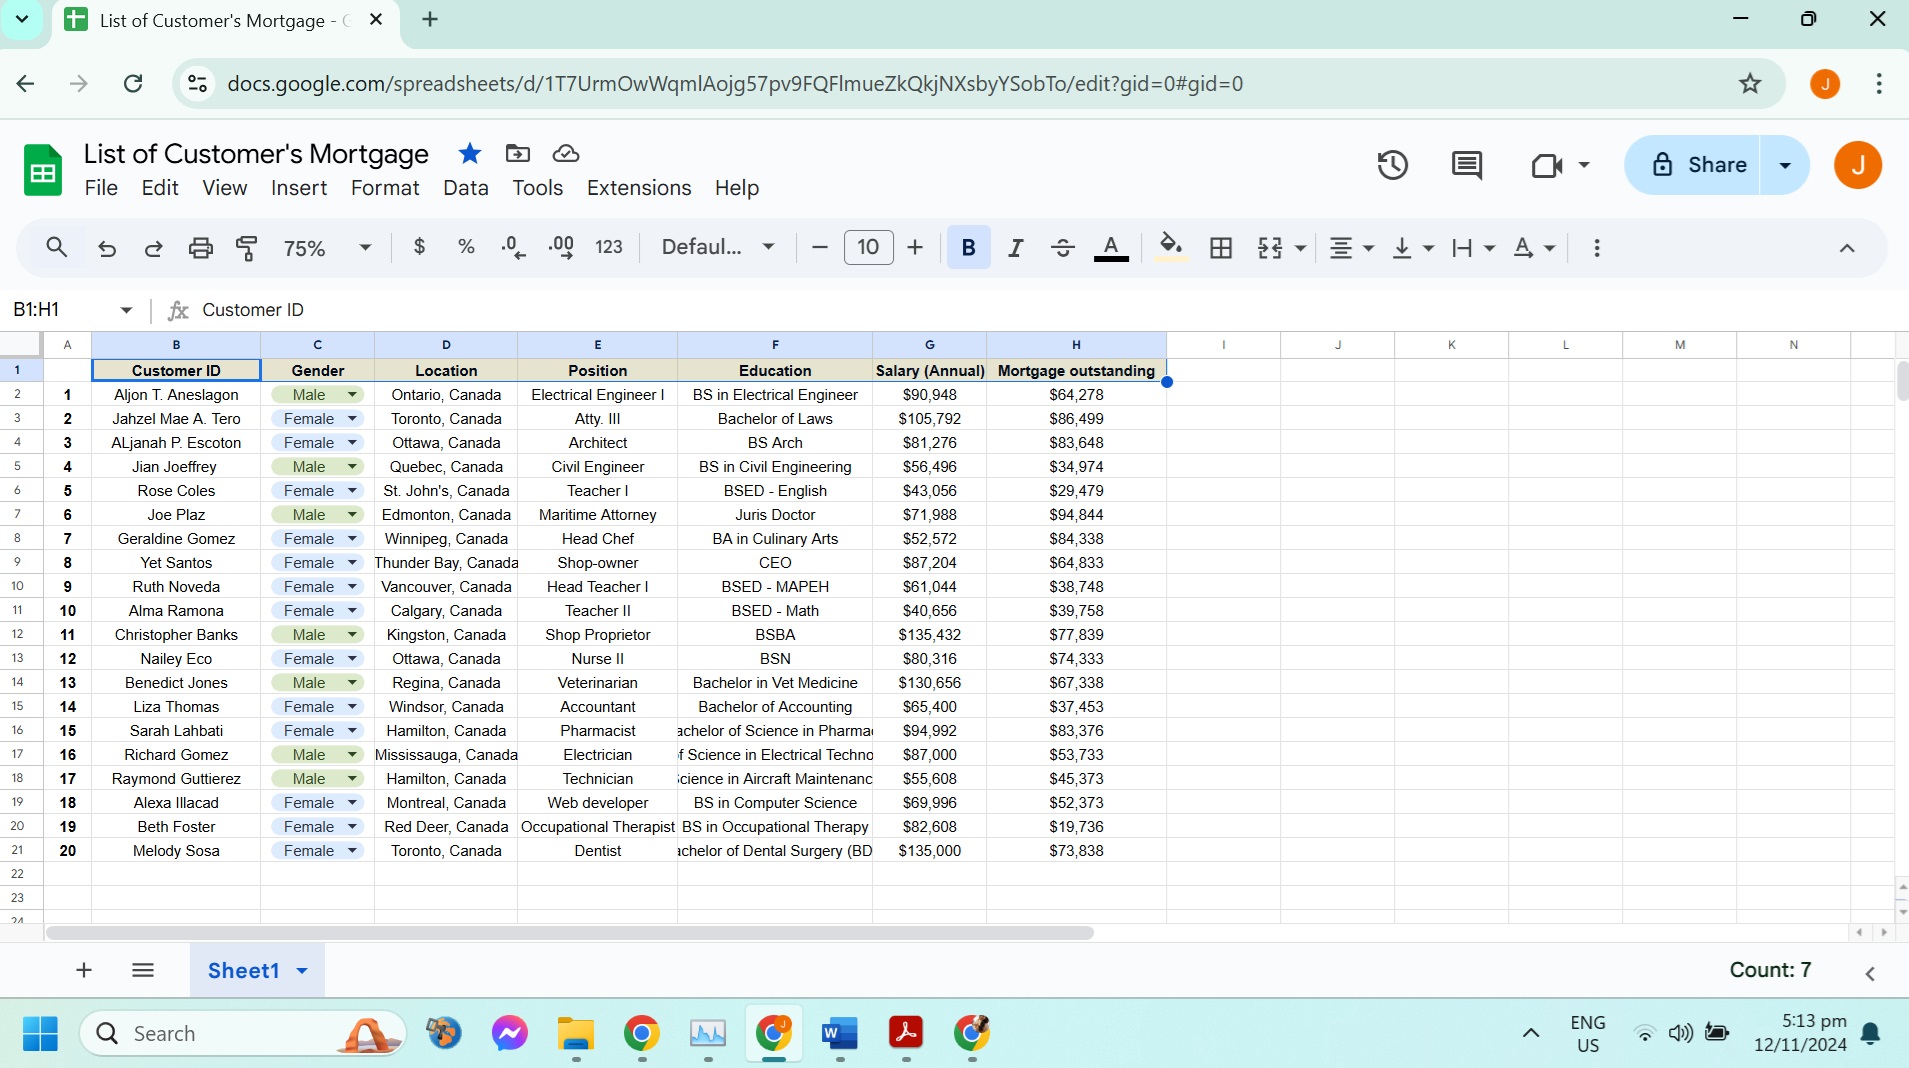Click the print icon

coord(201,248)
